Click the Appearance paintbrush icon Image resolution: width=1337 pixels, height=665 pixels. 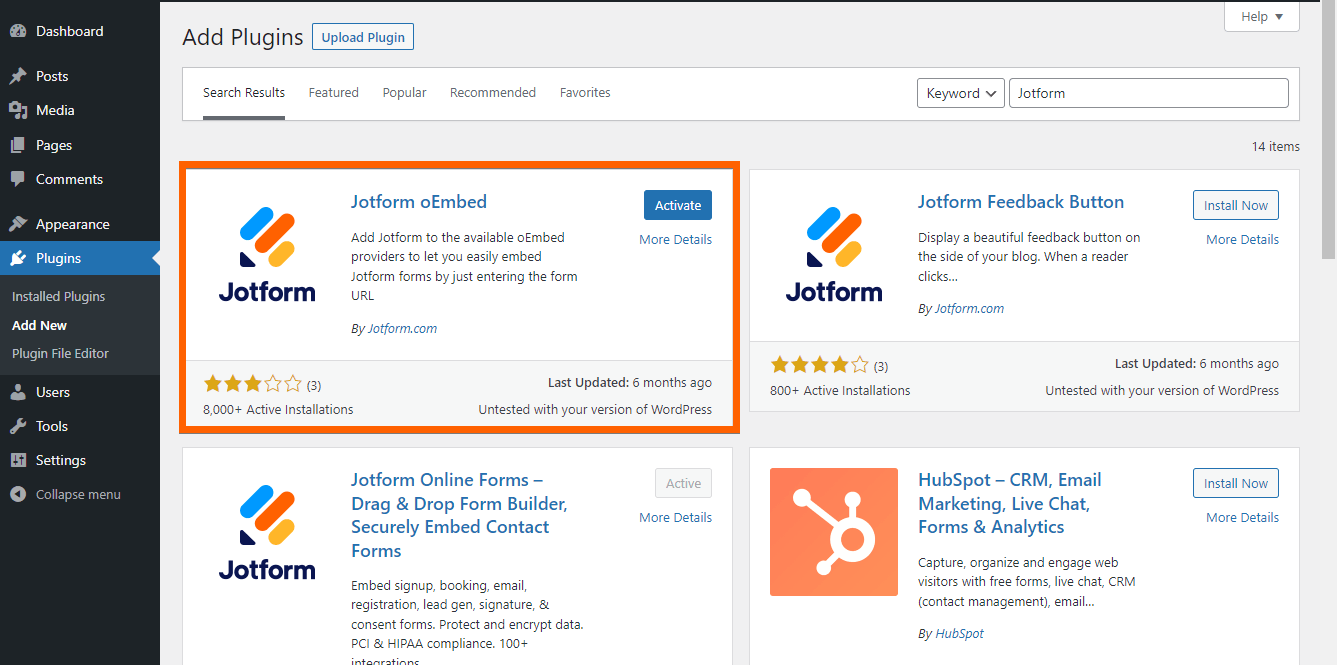click(x=18, y=224)
